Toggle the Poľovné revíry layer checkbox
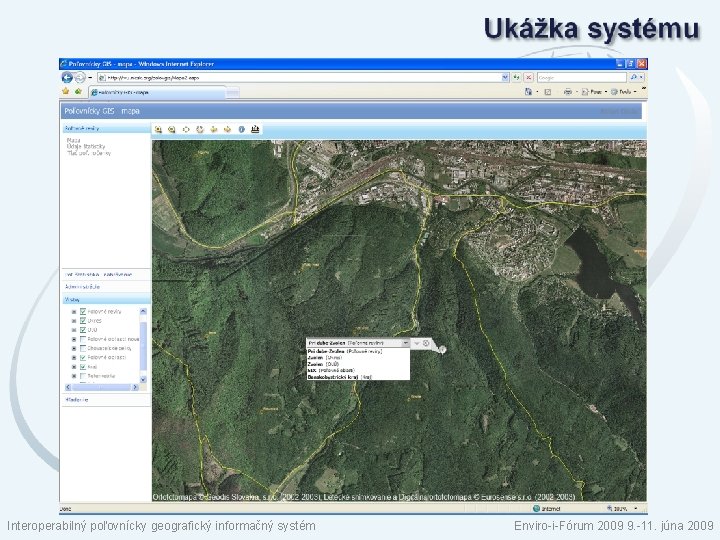Viewport: 720px width, 540px height. [x=83, y=311]
